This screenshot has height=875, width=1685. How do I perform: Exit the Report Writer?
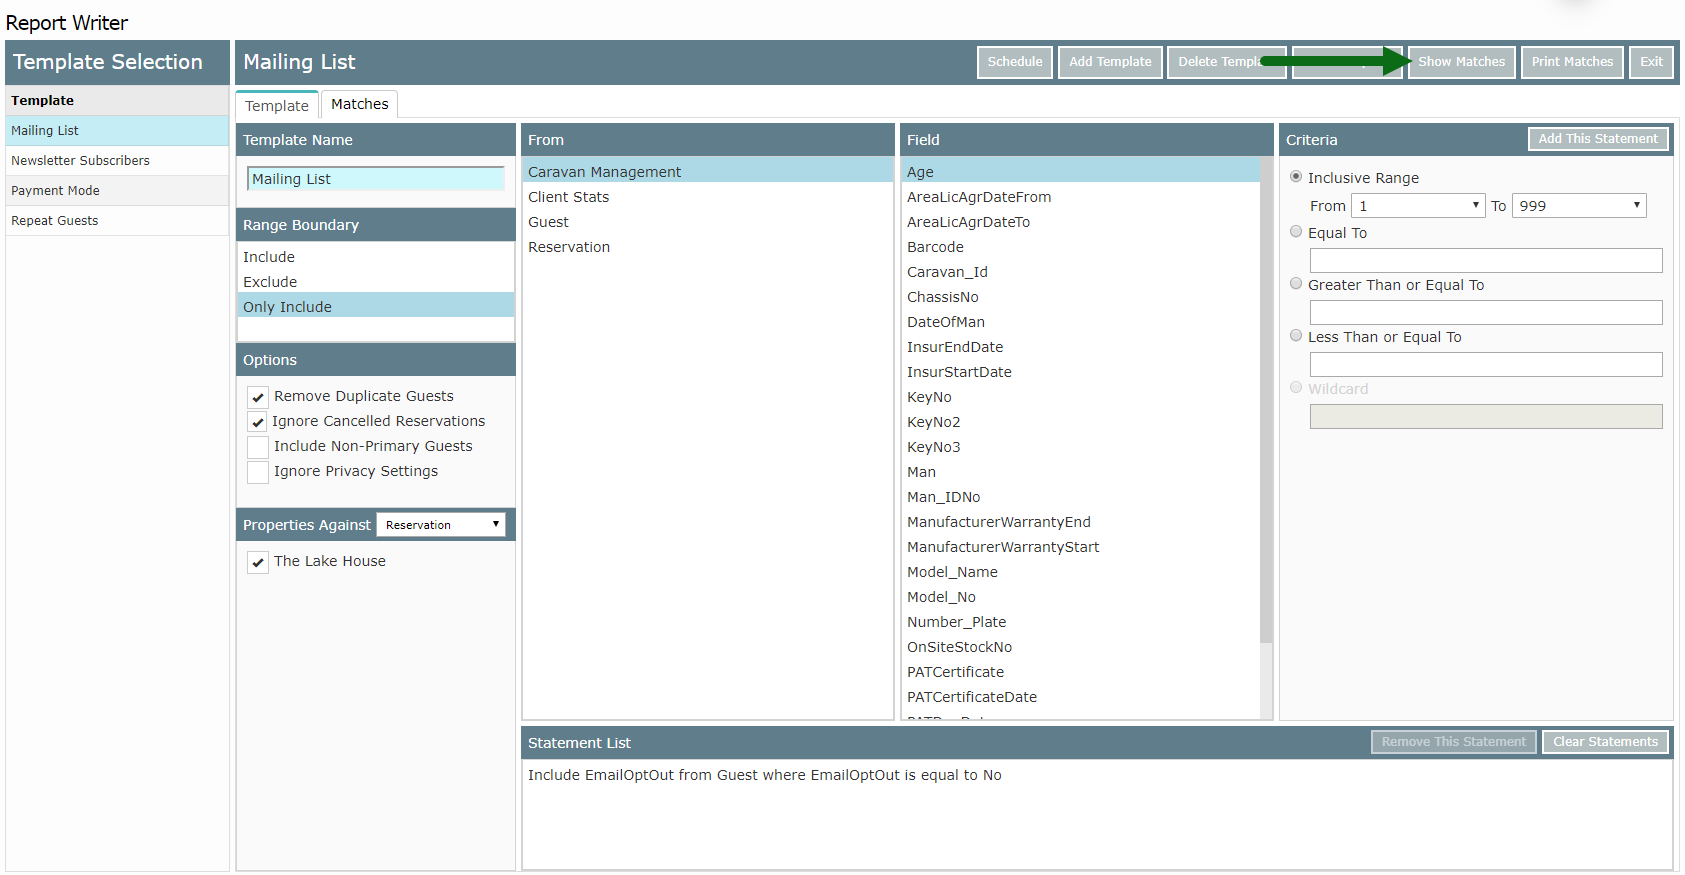(1651, 62)
